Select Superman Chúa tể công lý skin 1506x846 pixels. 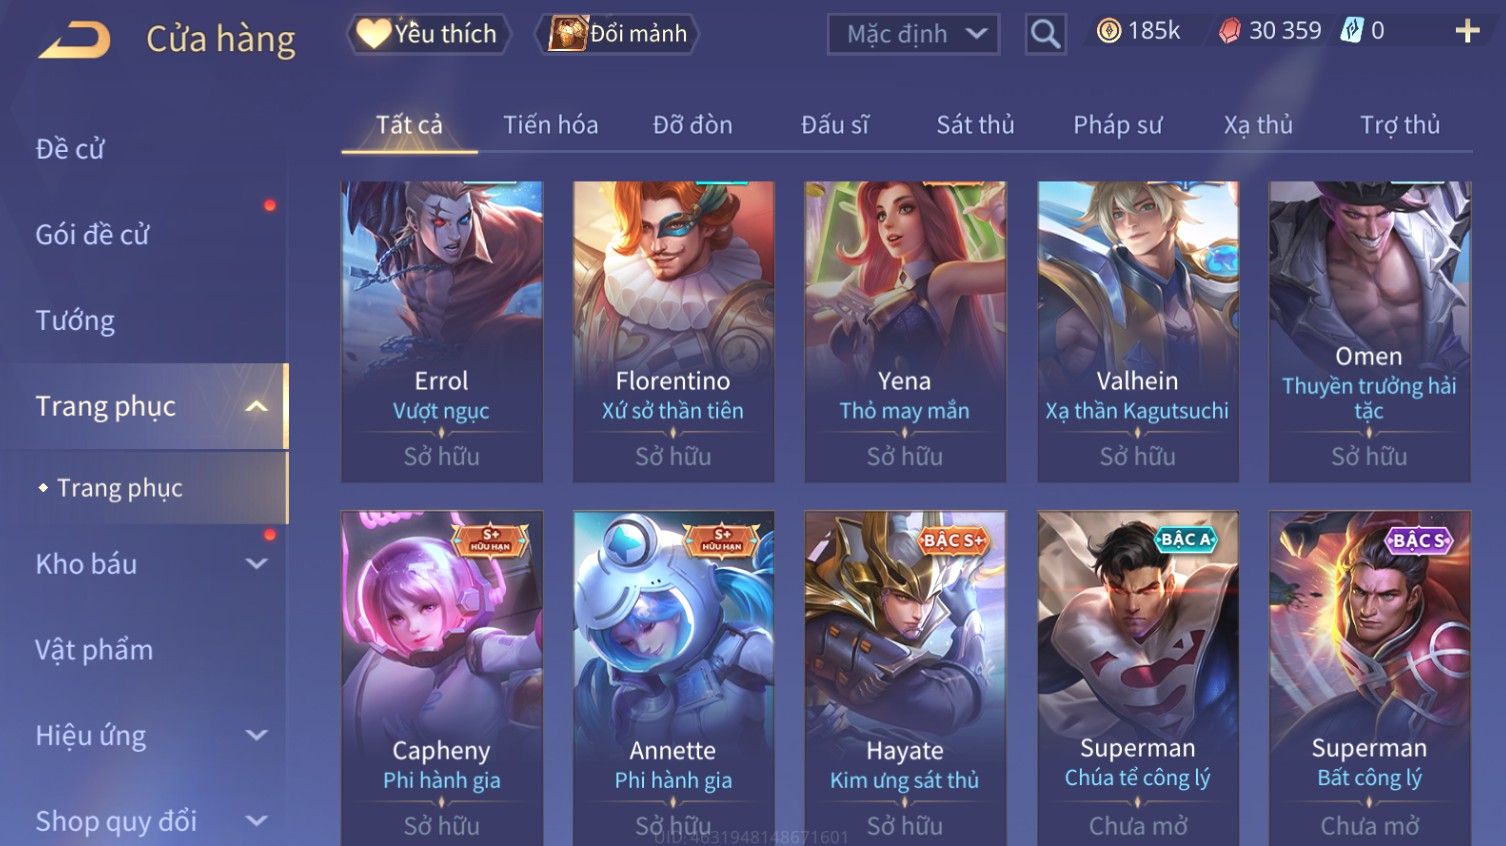[x=1137, y=678]
